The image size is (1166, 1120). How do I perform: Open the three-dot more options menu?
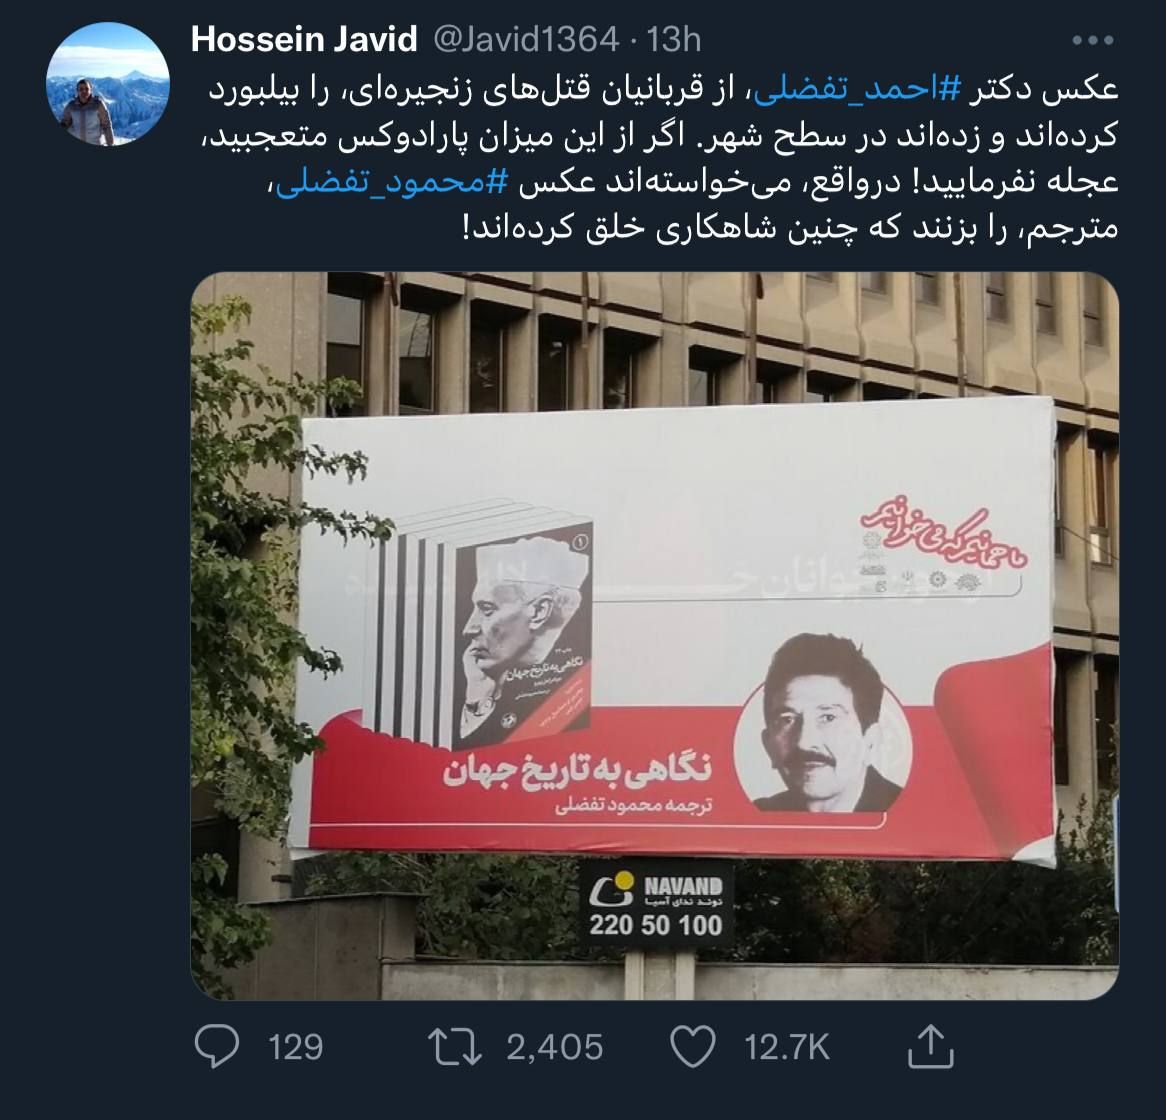[1093, 40]
